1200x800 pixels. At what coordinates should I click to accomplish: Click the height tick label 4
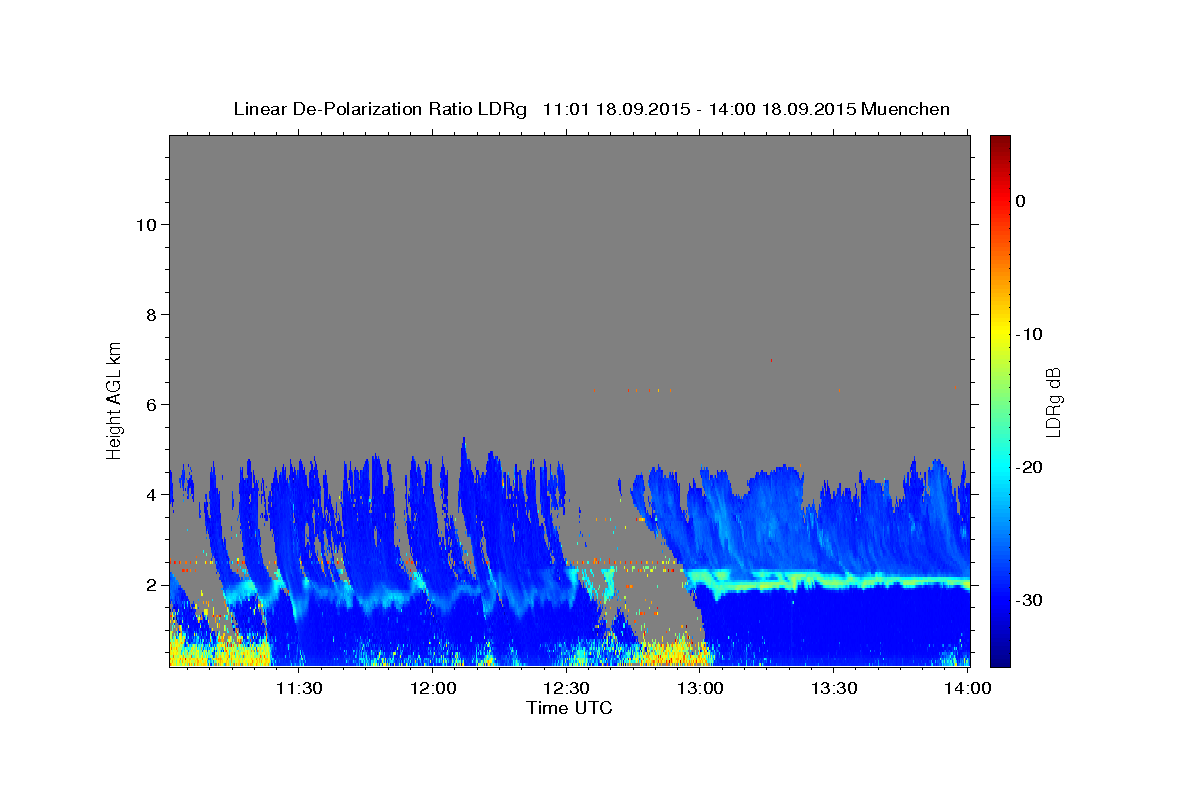(x=150, y=494)
